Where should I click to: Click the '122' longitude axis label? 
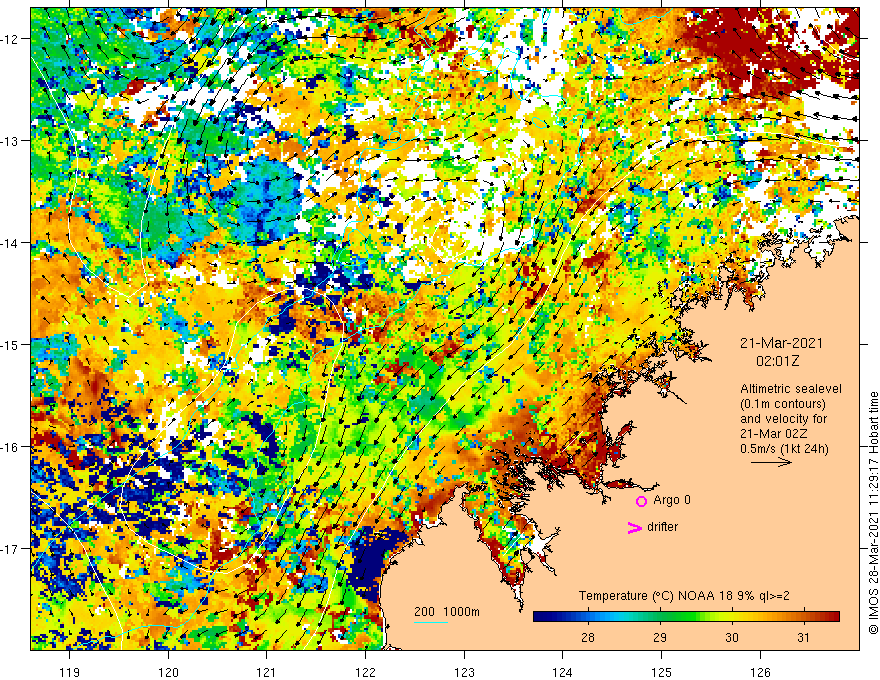365,673
